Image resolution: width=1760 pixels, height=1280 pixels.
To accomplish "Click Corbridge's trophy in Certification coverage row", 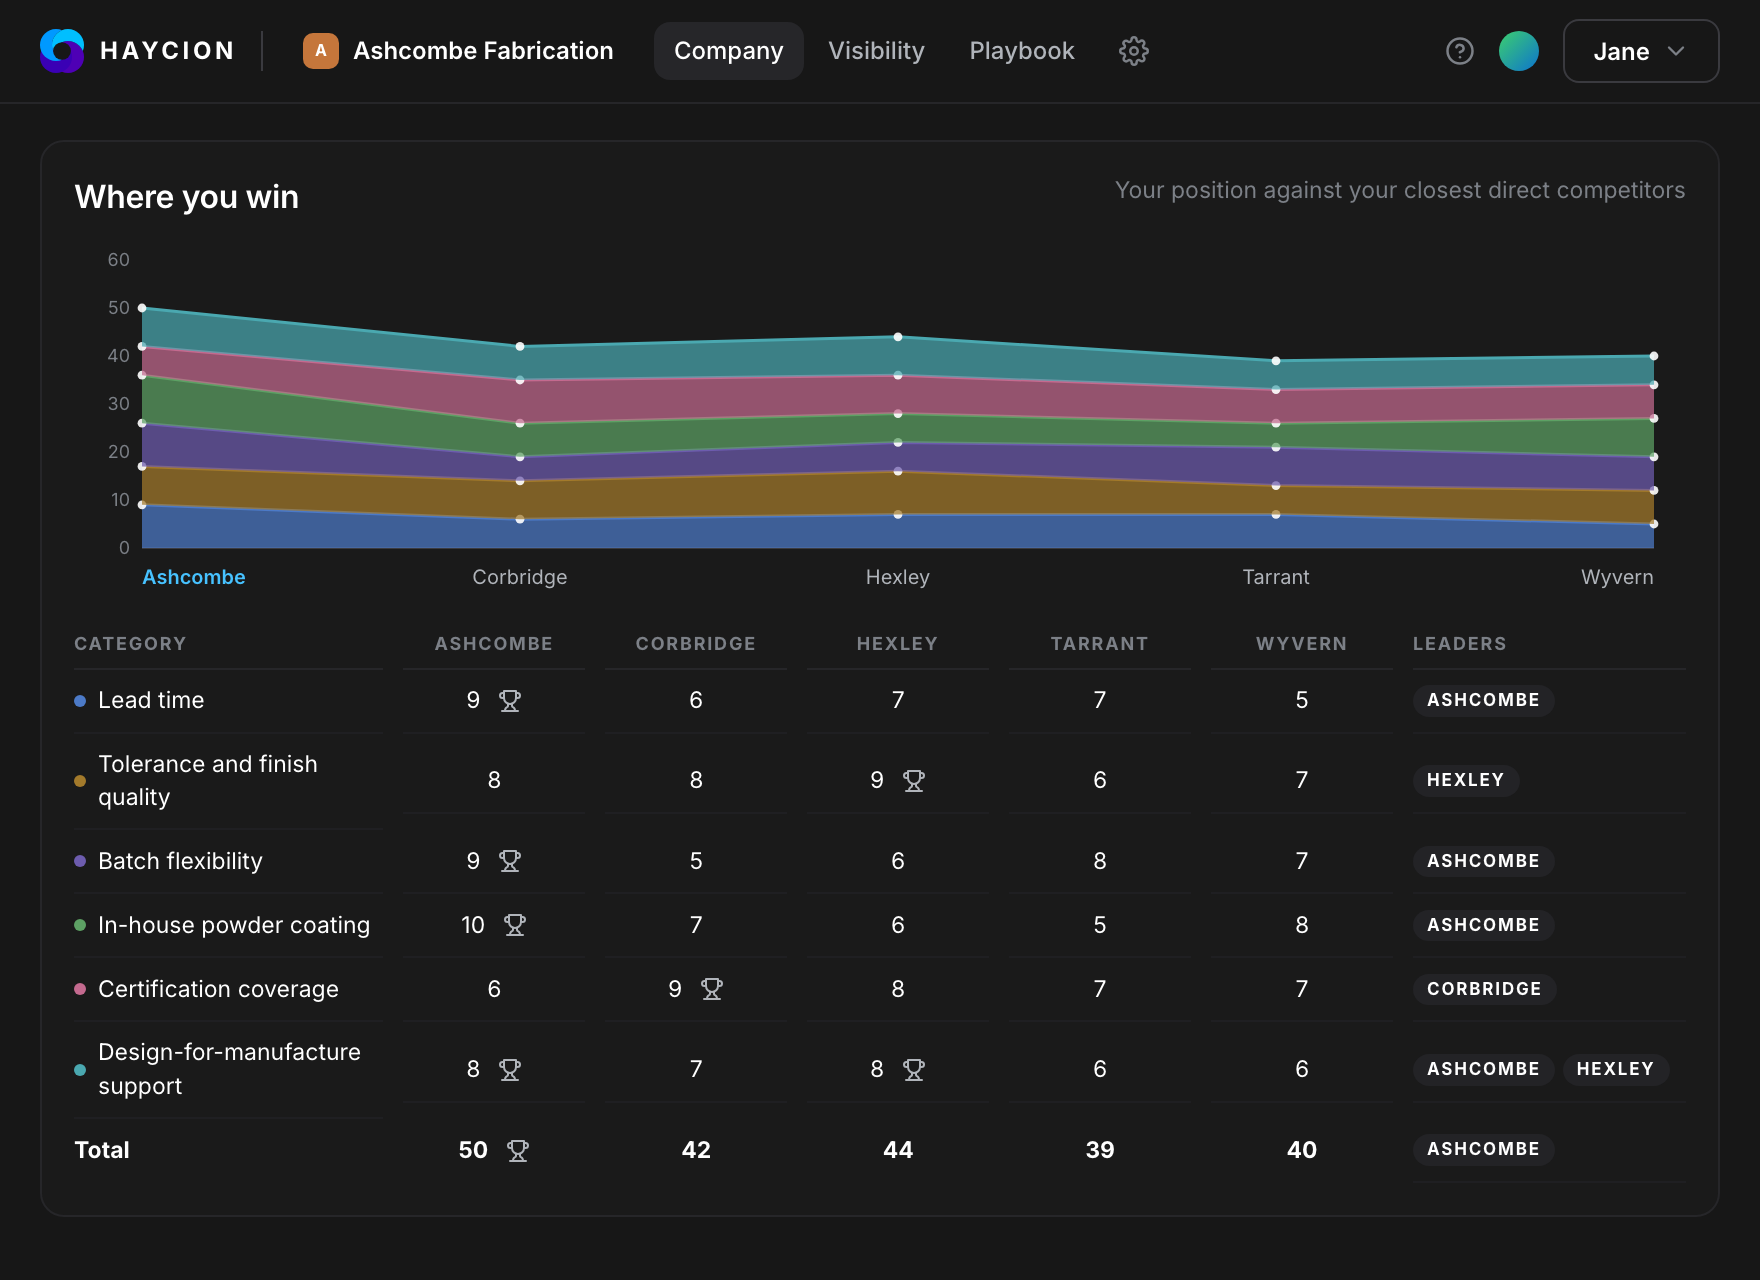I will (712, 989).
